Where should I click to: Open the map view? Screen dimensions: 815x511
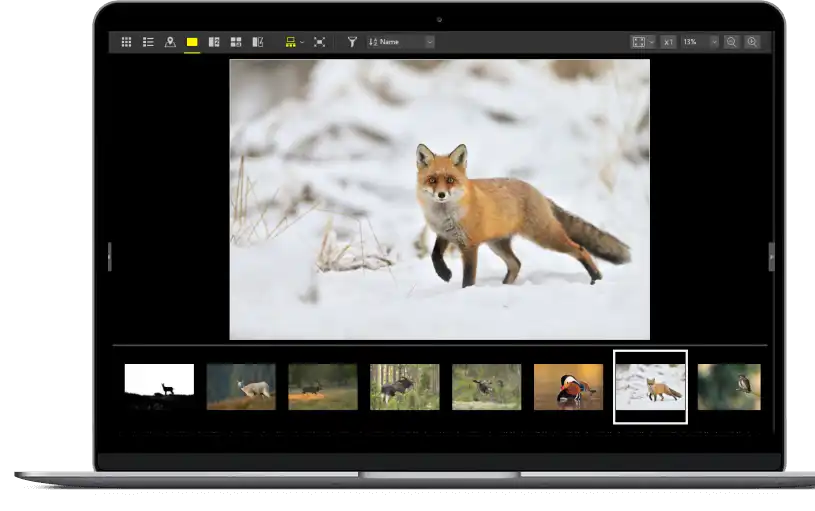(170, 42)
